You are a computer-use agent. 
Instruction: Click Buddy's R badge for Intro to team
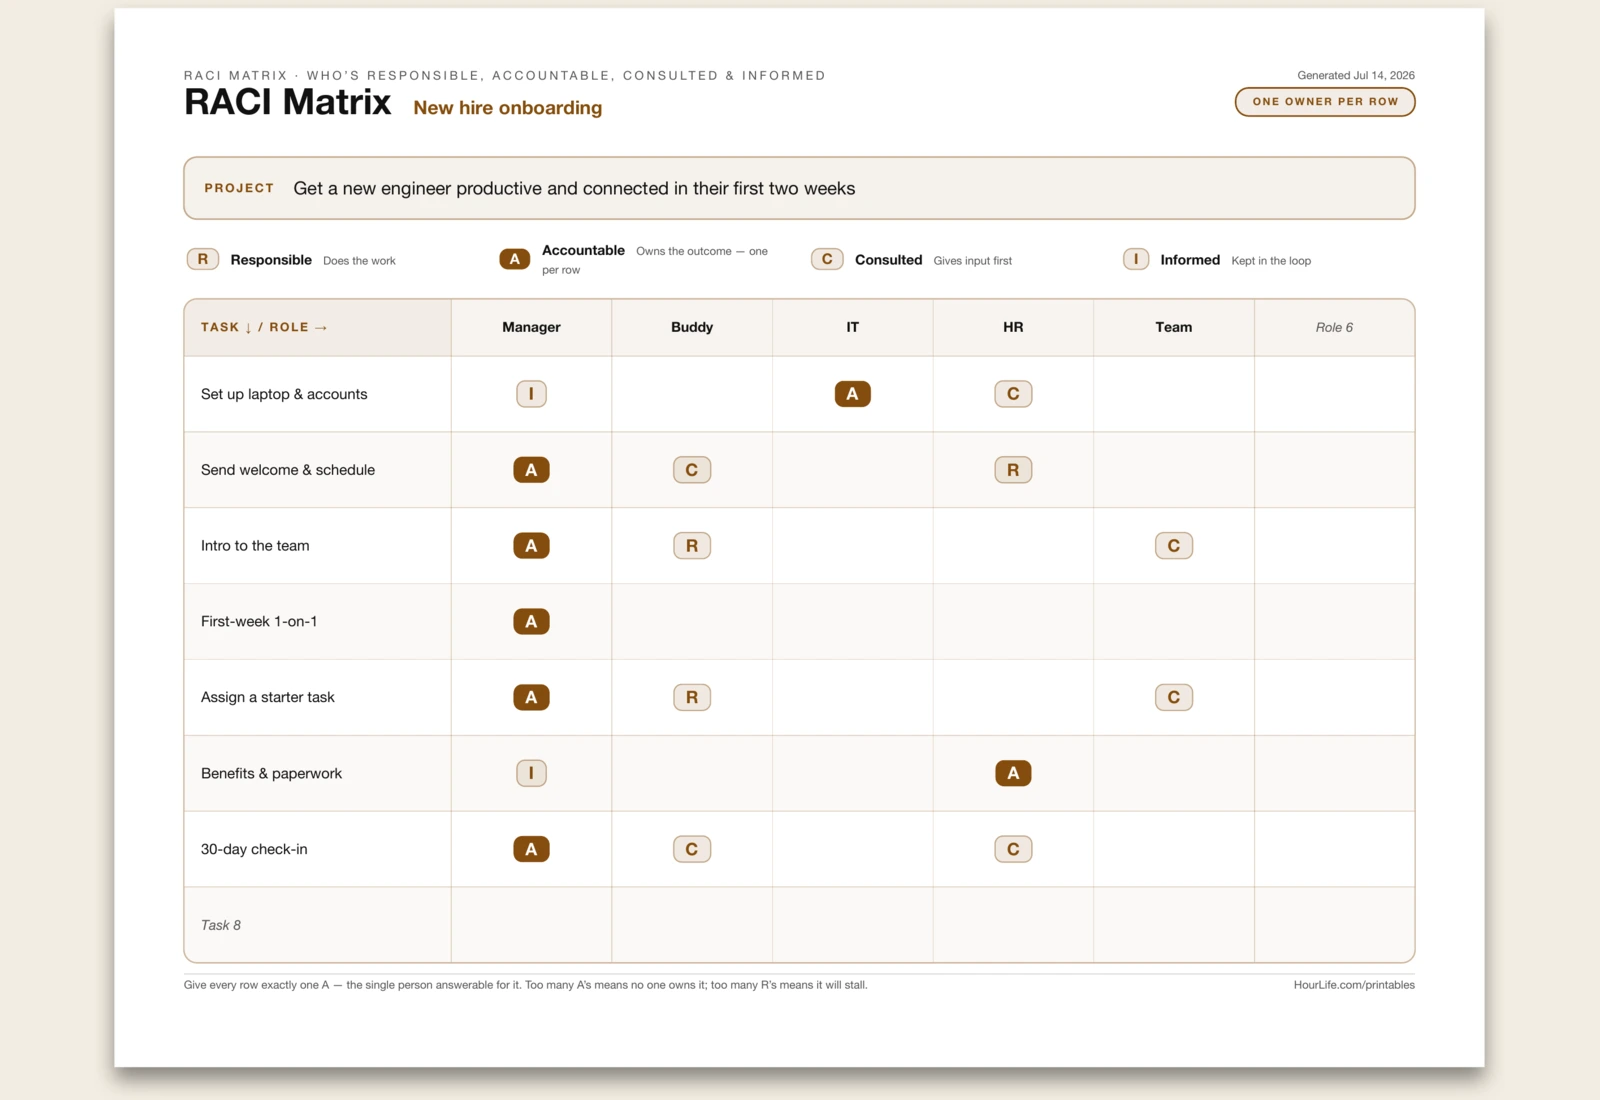pyautogui.click(x=692, y=546)
